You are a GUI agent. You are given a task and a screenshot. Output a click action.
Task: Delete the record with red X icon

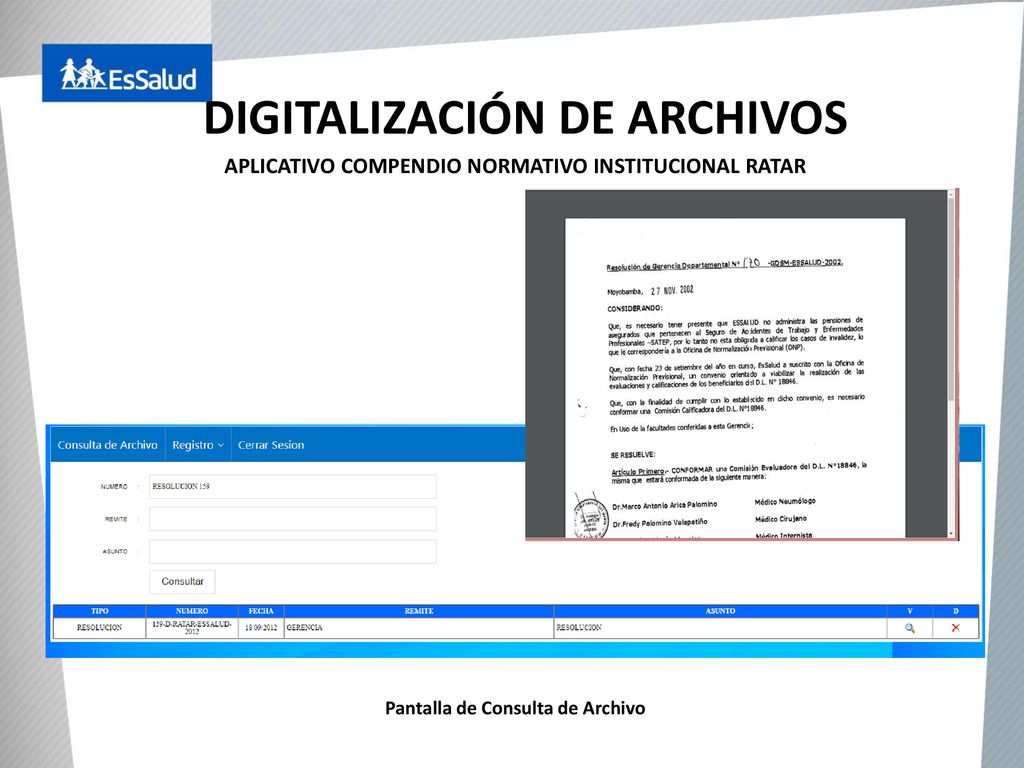pyautogui.click(x=955, y=628)
